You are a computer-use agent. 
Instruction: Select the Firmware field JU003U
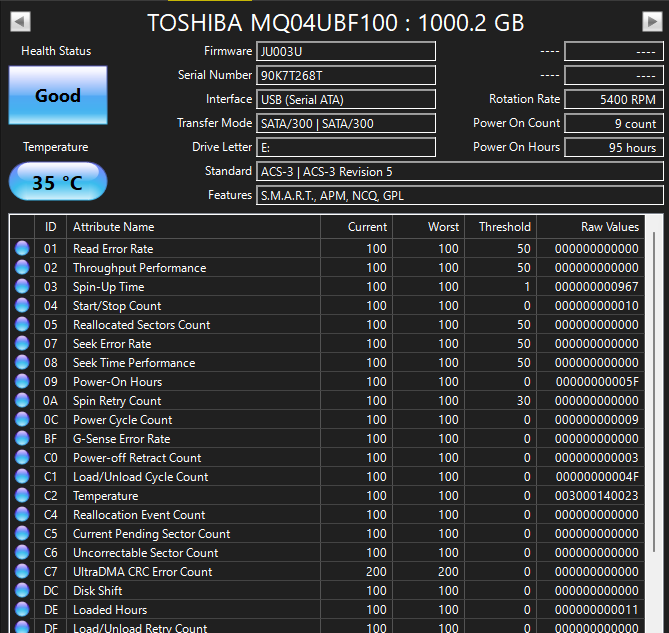coord(346,52)
